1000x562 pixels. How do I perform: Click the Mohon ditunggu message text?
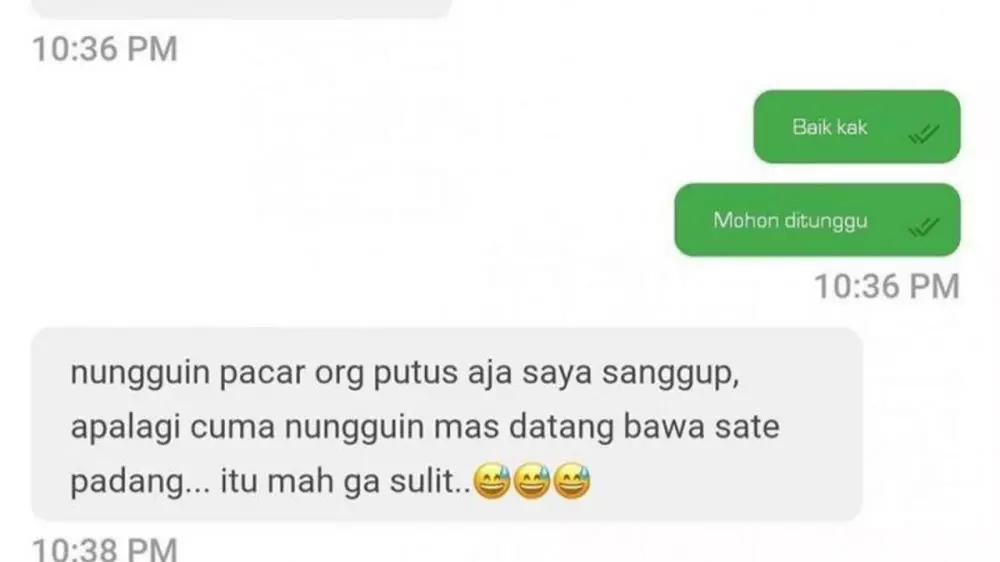[x=790, y=221]
